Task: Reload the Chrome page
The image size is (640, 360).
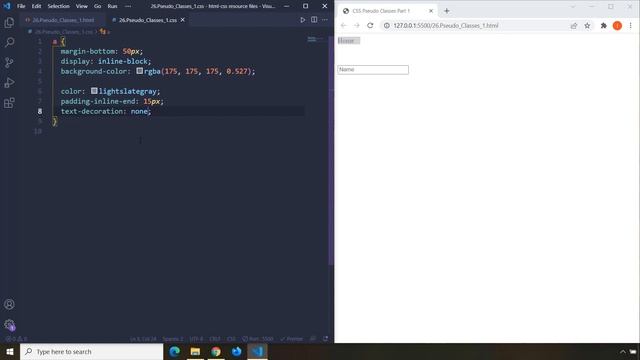Action: (370, 25)
